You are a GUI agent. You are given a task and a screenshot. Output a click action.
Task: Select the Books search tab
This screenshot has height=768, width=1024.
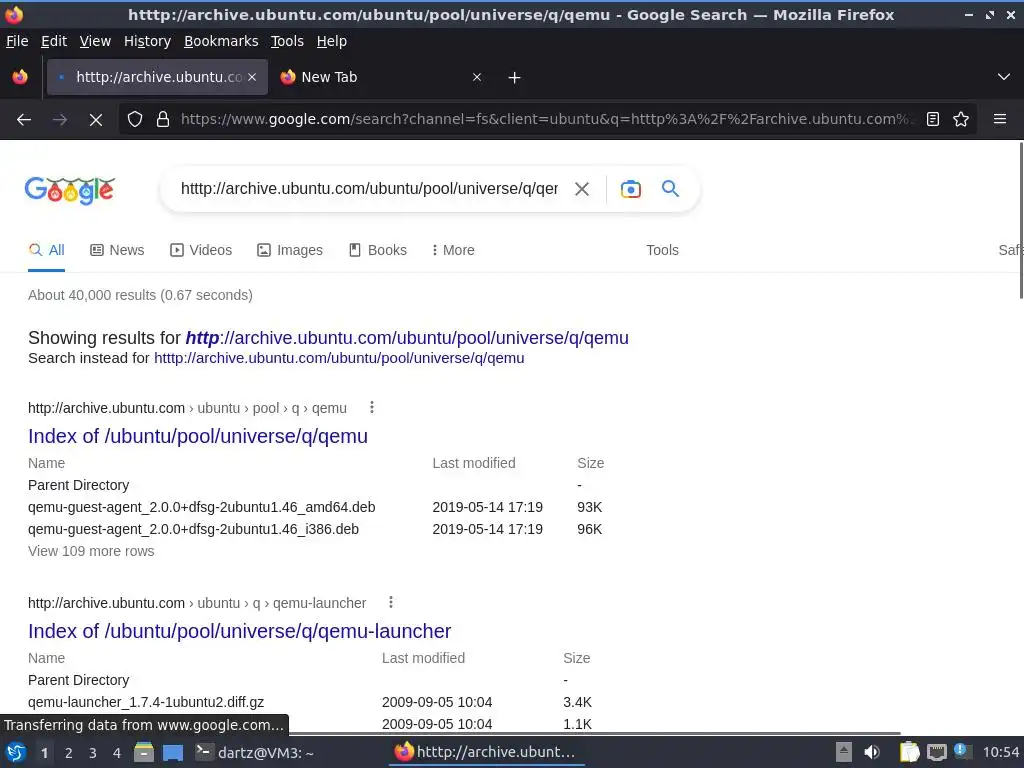pyautogui.click(x=377, y=250)
